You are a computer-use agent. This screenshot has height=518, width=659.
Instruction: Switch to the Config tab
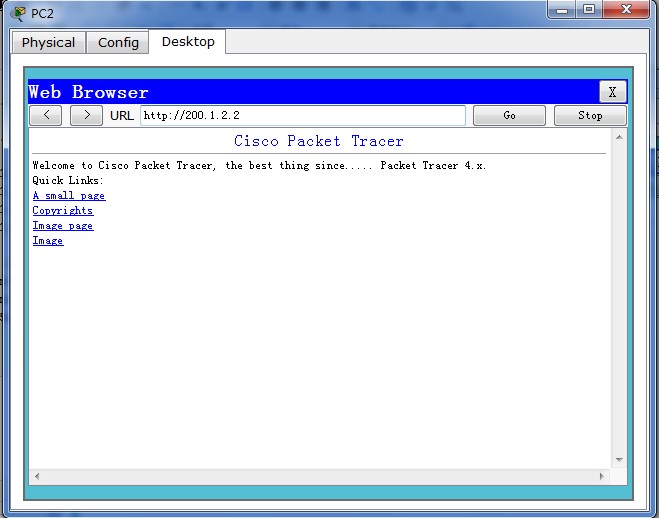point(118,42)
